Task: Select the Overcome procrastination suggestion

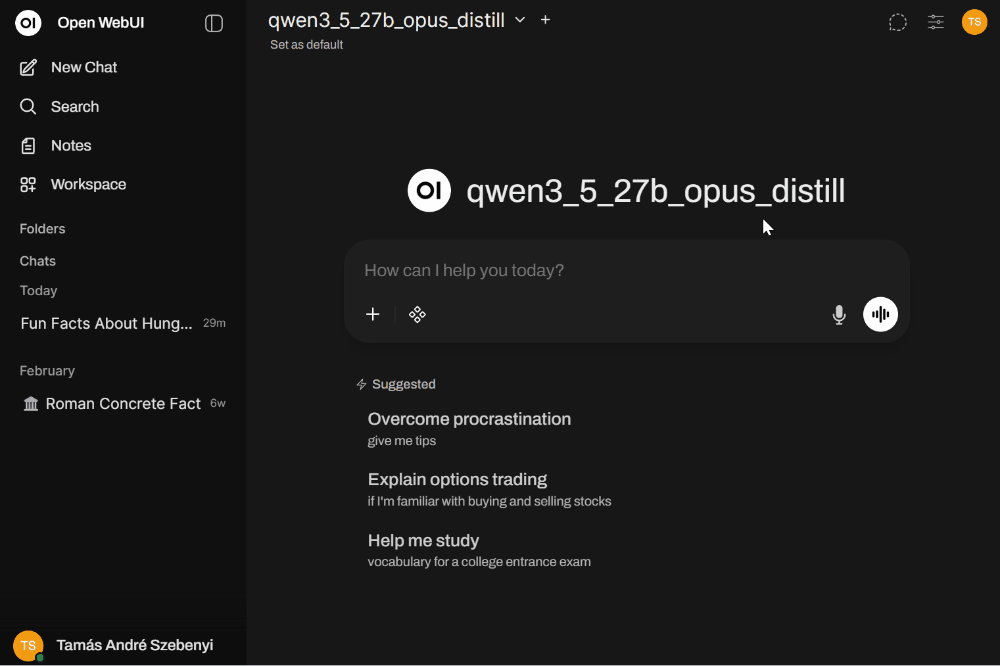Action: (x=469, y=429)
